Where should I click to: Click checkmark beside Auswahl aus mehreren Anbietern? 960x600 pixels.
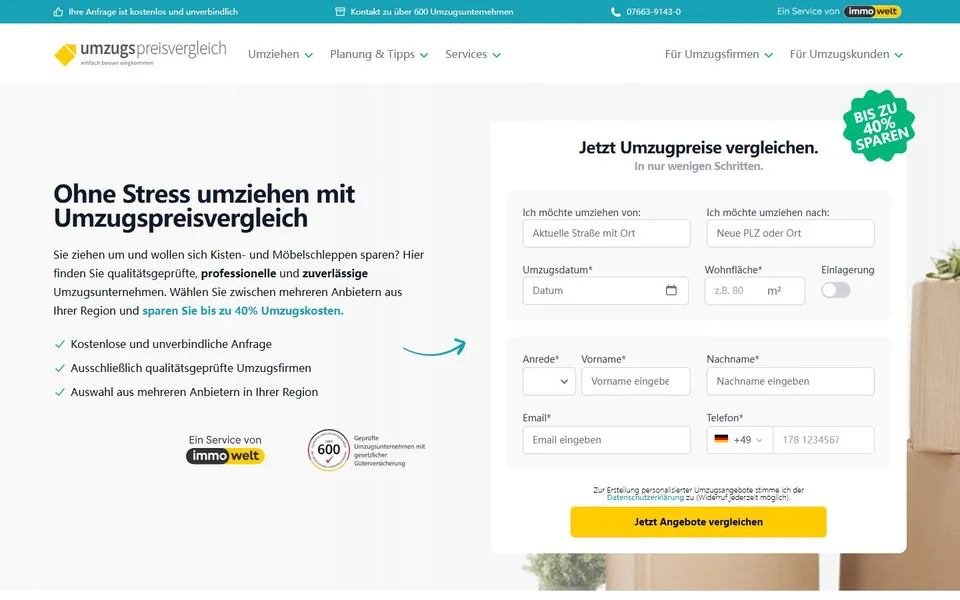59,392
